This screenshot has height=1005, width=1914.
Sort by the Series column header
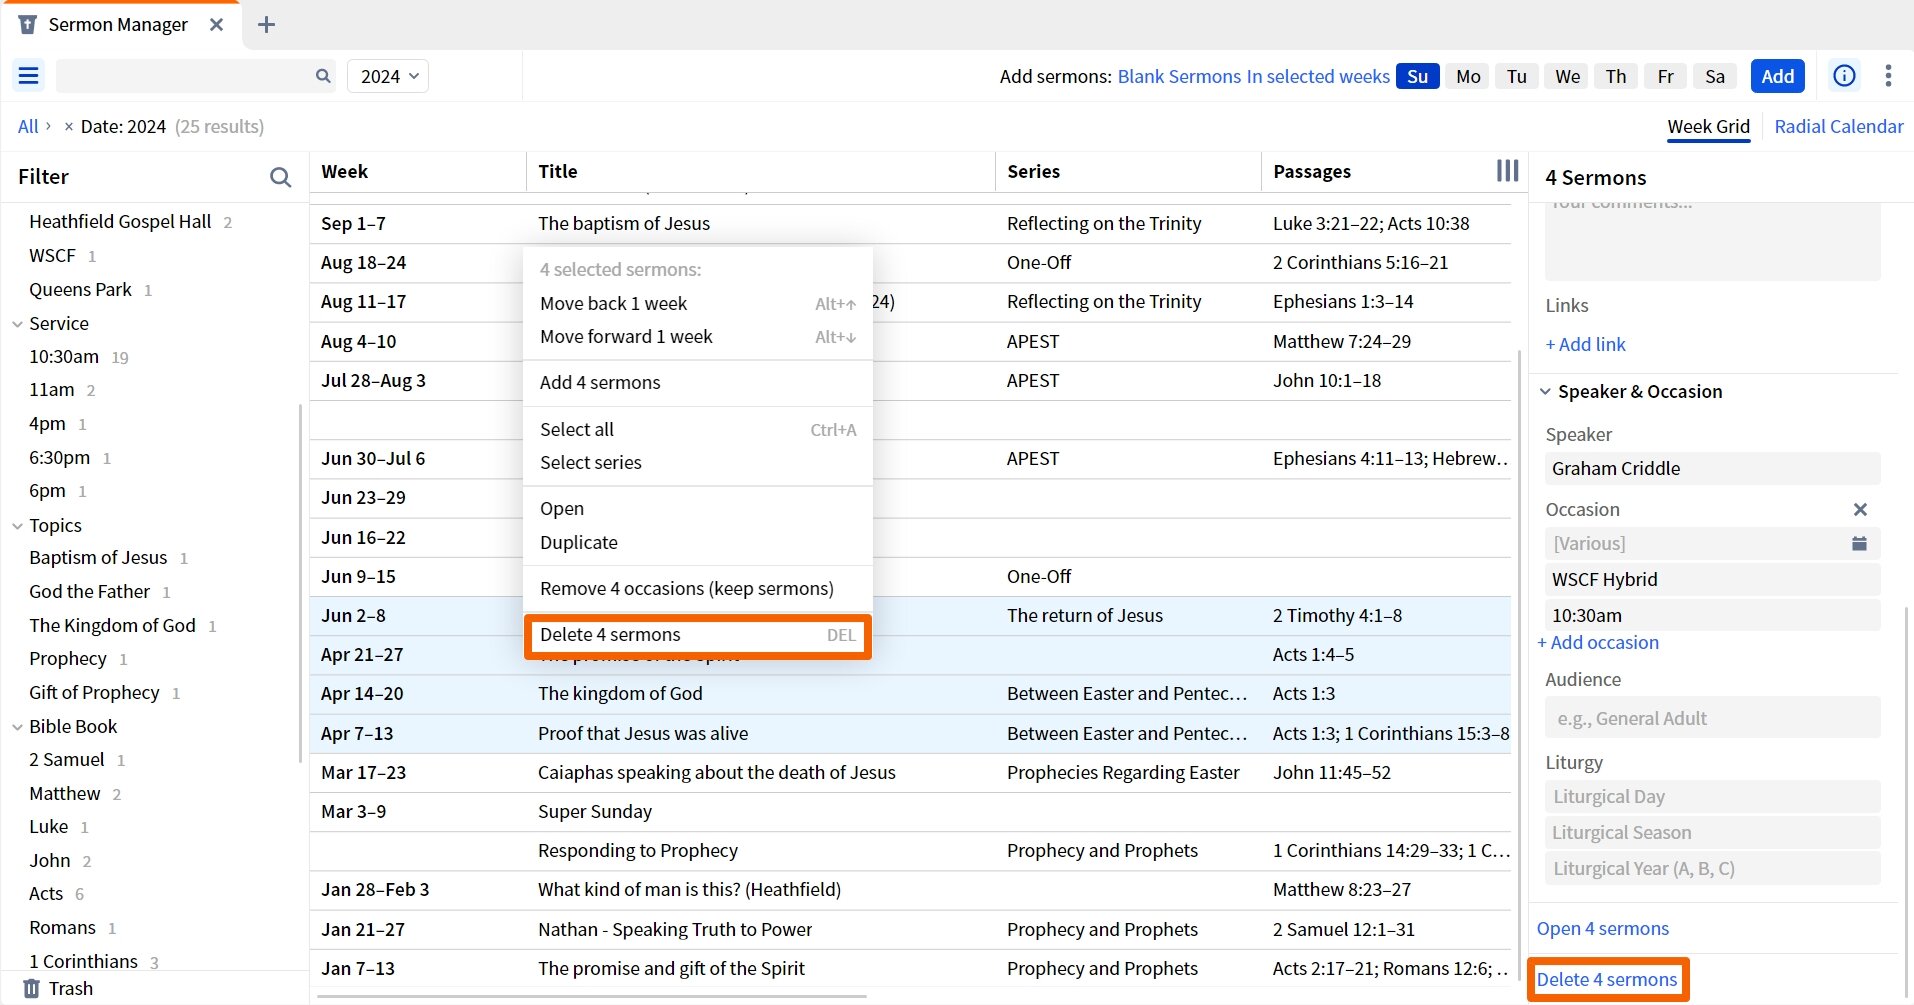coord(1033,172)
